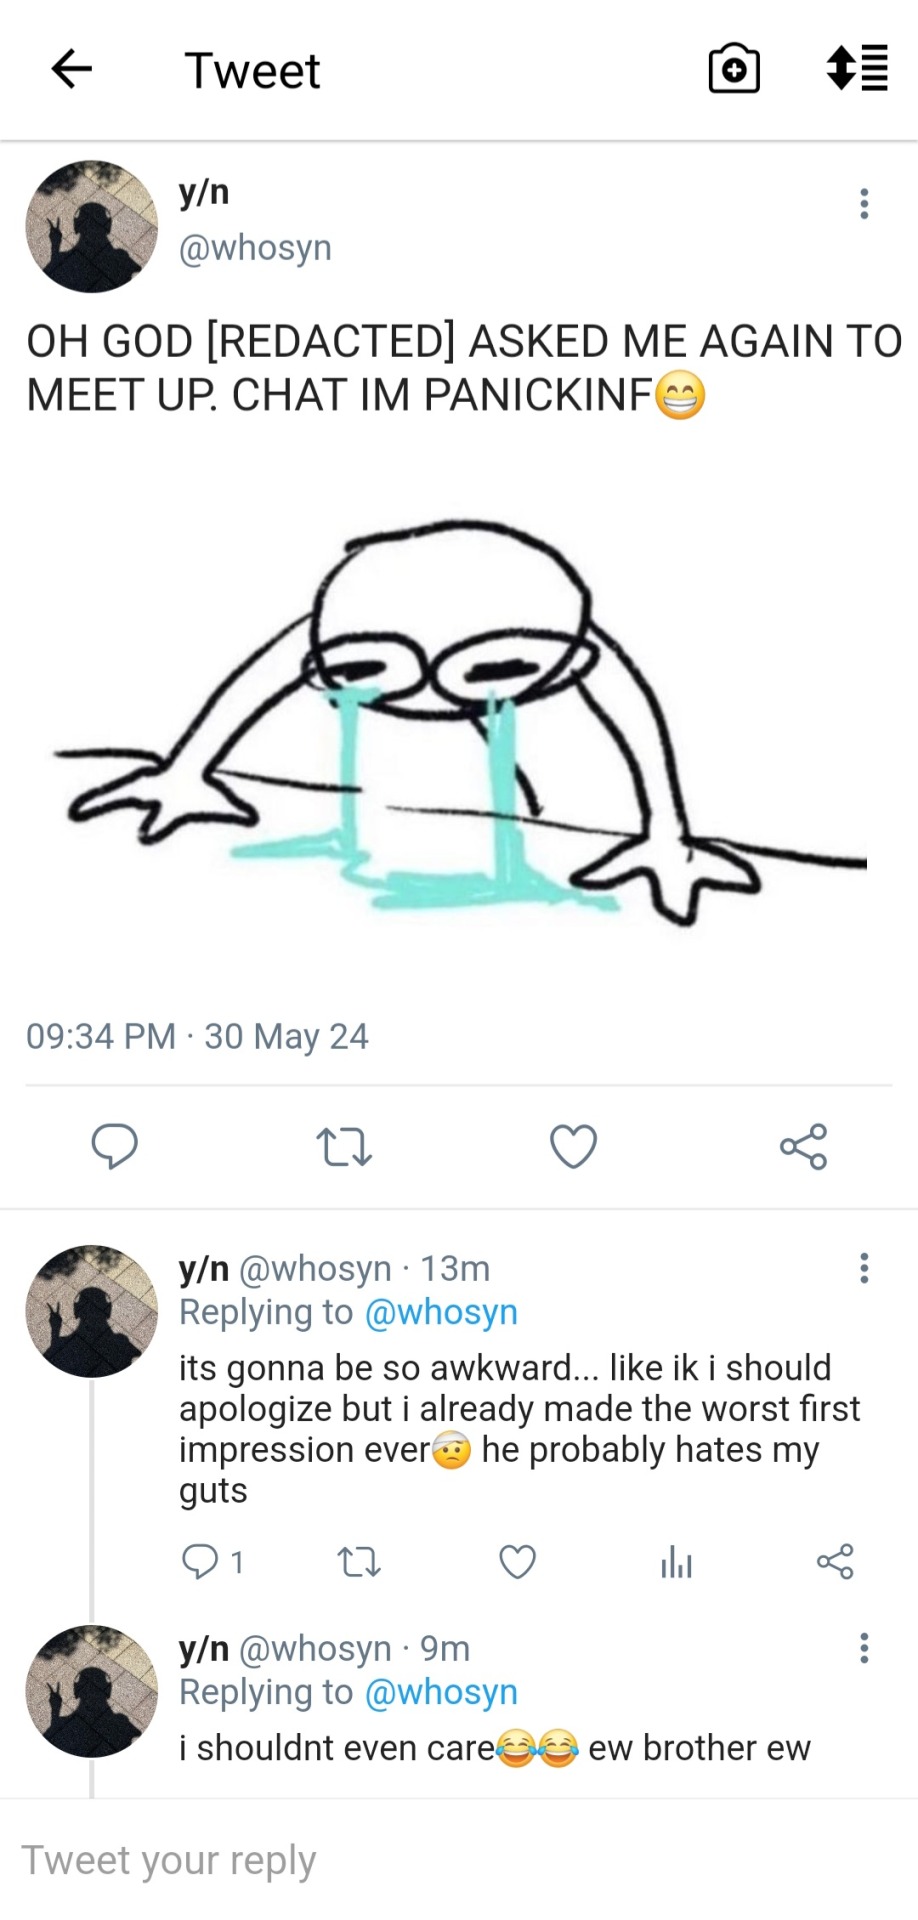Share the main tweet
This screenshot has height=1920, width=918.
(804, 1146)
